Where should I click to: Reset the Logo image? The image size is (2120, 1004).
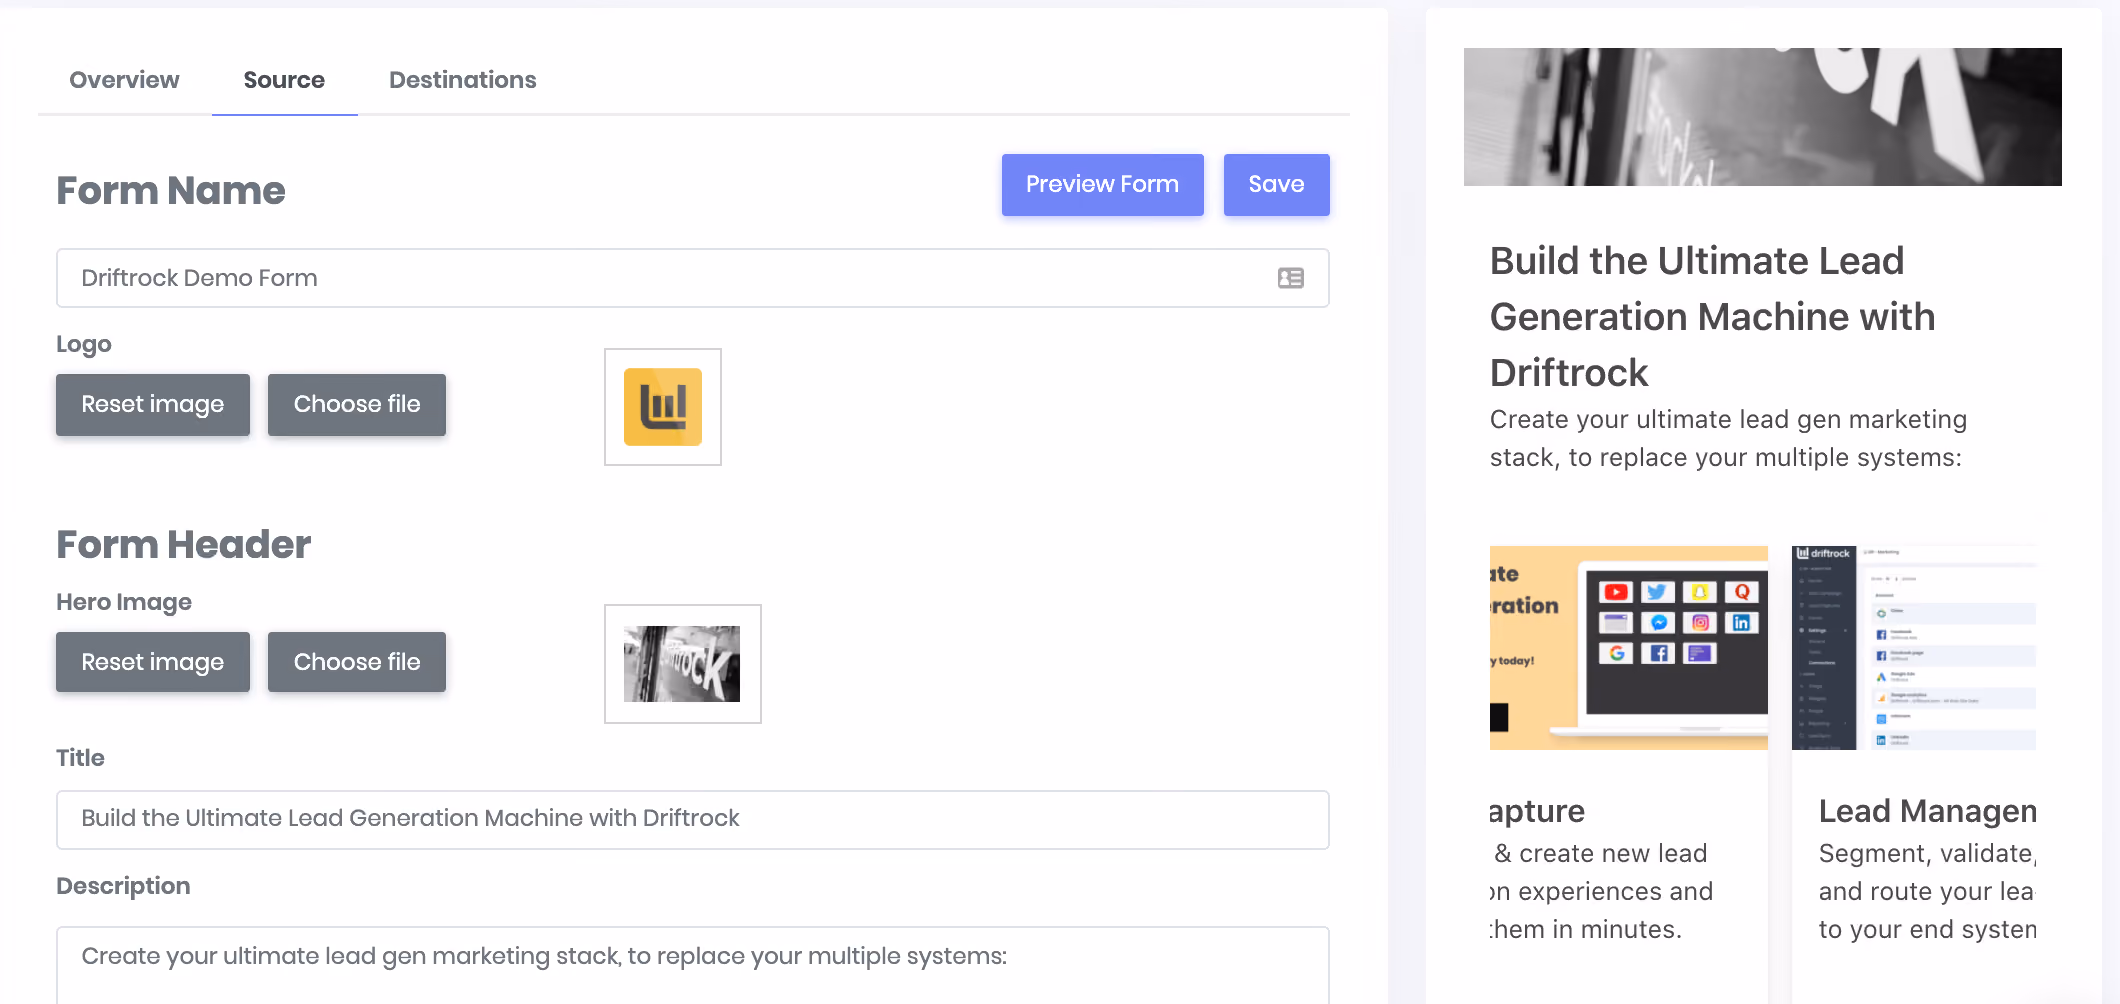pyautogui.click(x=153, y=405)
